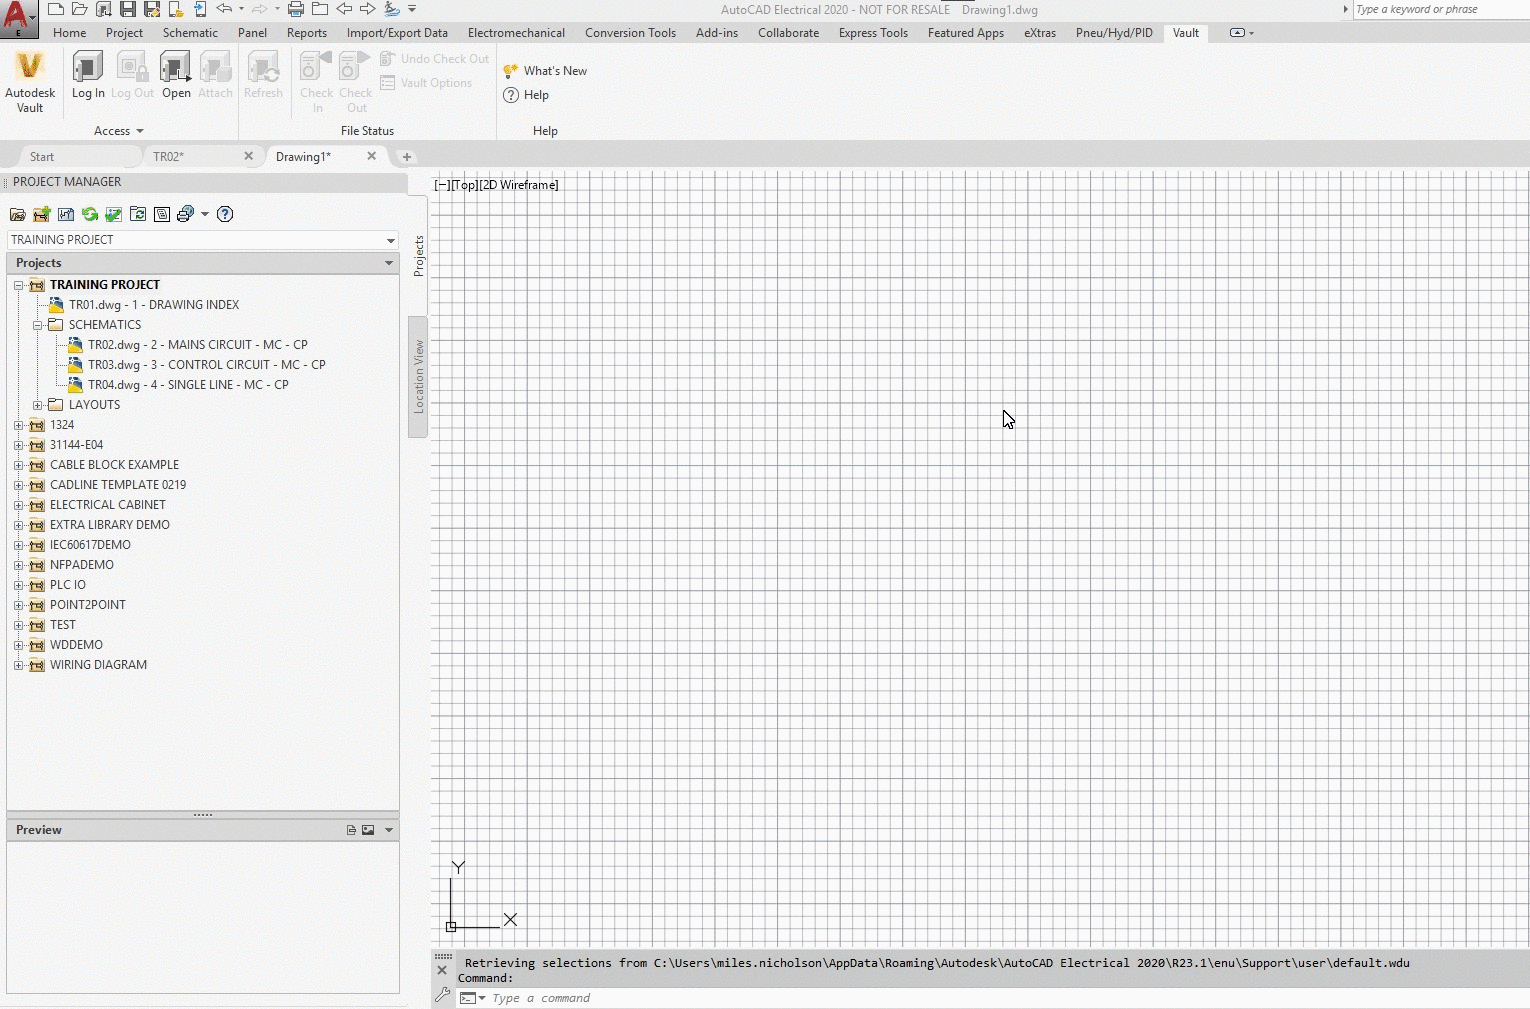Click the [Top] view control label
Viewport: 1530px width, 1009px height.
click(x=464, y=185)
